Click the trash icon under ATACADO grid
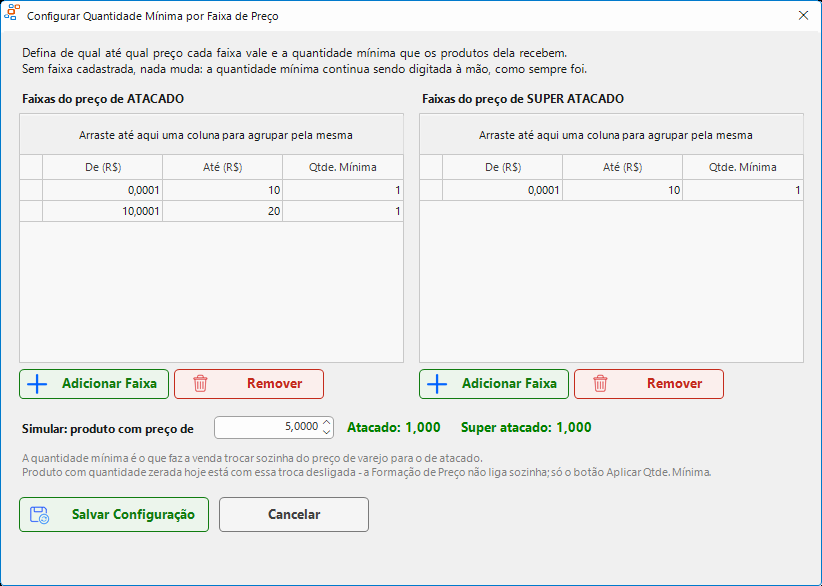 [200, 384]
